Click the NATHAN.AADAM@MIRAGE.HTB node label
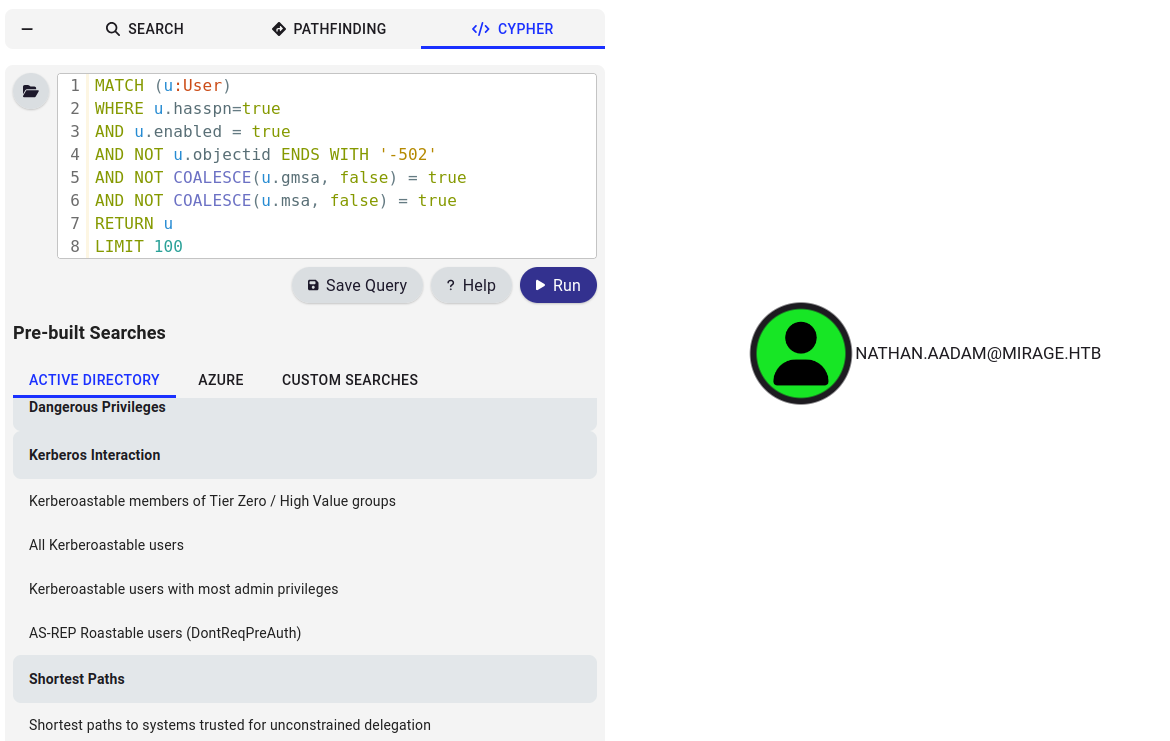This screenshot has height=741, width=1170. pos(977,353)
